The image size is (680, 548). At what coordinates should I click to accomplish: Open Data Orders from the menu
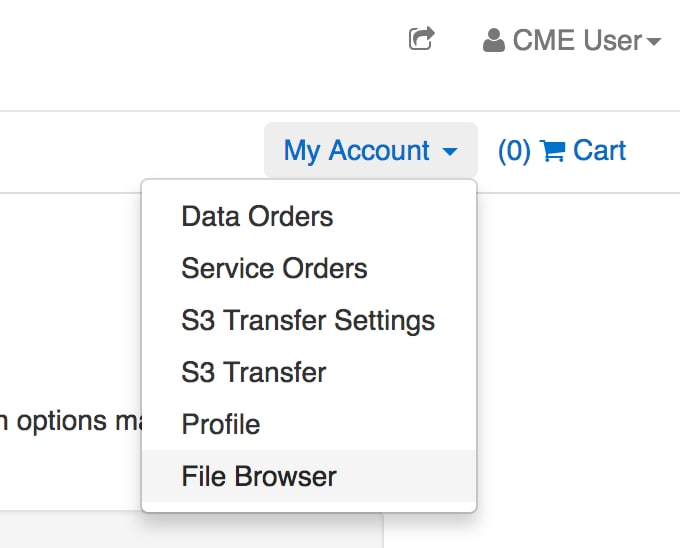click(x=257, y=216)
